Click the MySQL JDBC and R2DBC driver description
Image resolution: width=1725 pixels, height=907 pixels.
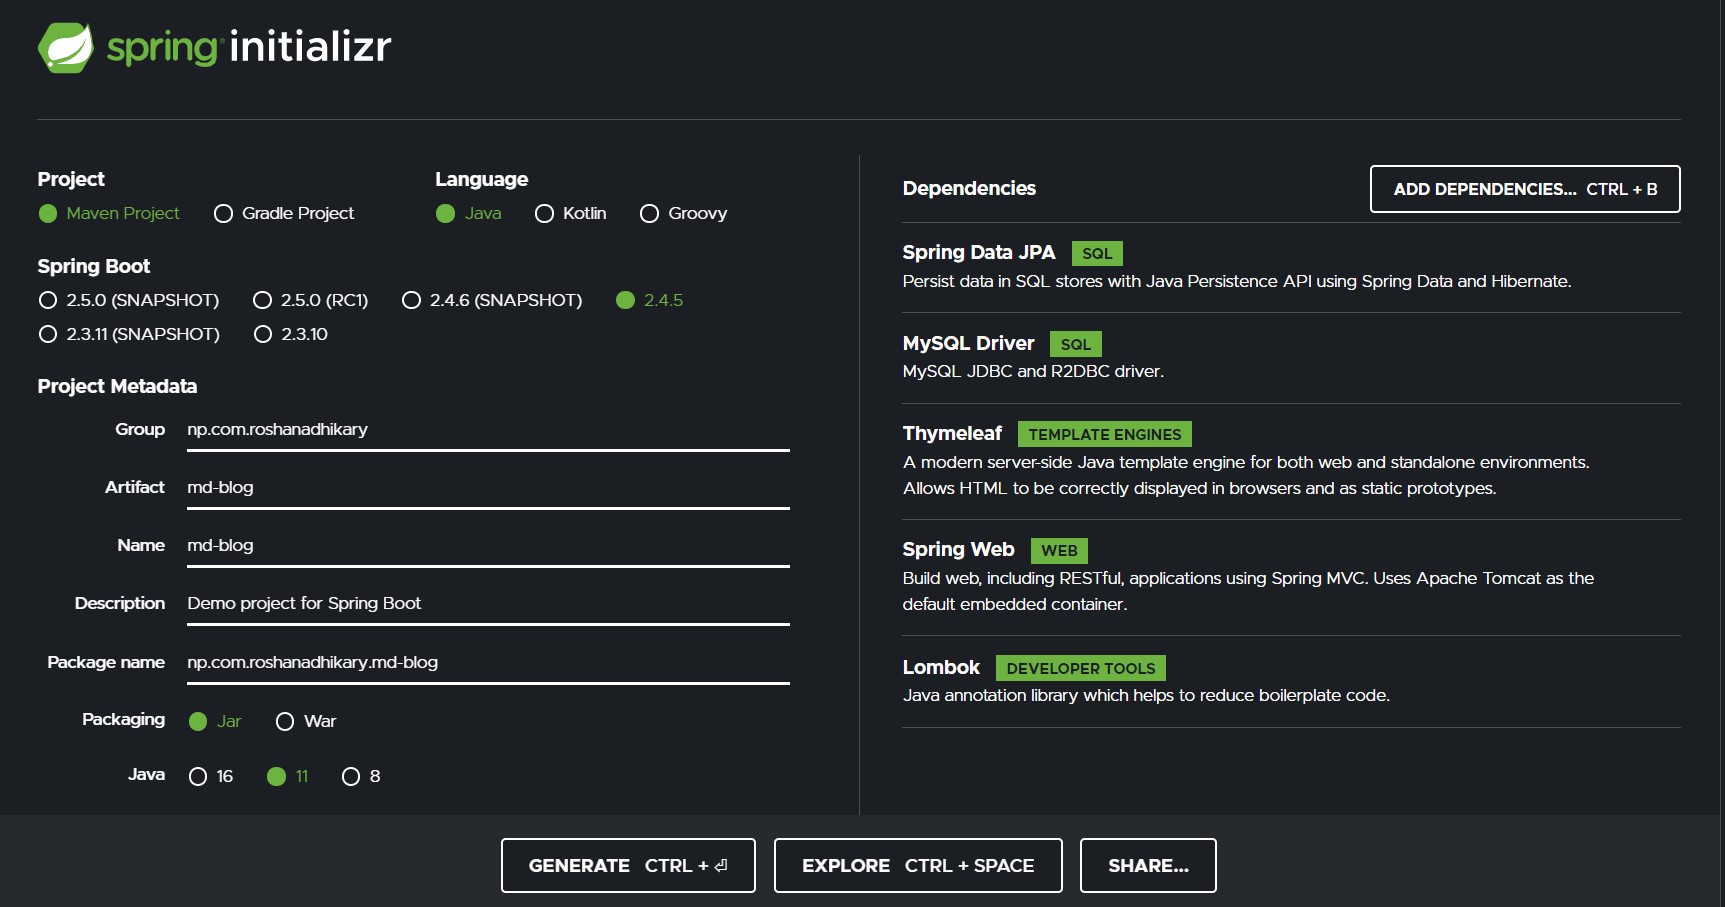(1033, 371)
